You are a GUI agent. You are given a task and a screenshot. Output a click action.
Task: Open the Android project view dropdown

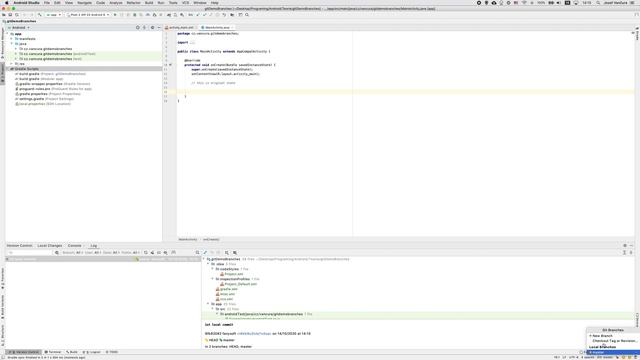click(19, 27)
